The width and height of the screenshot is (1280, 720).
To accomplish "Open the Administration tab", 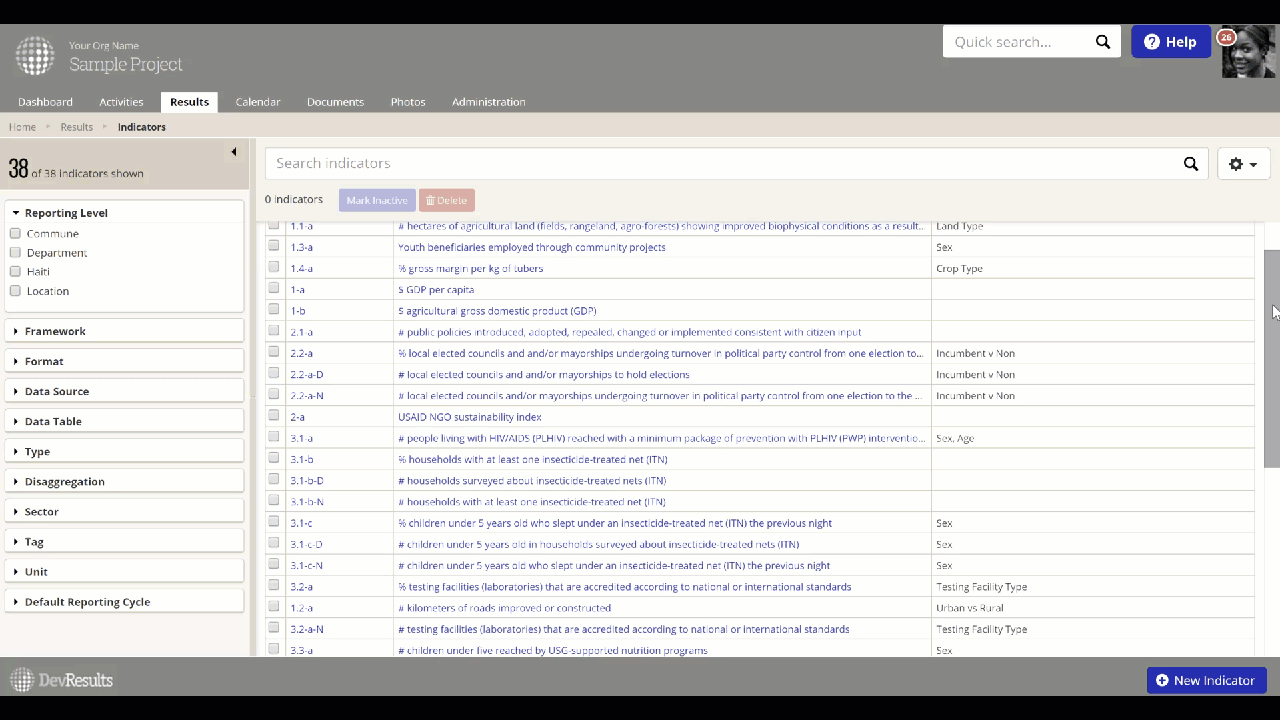I will point(489,102).
